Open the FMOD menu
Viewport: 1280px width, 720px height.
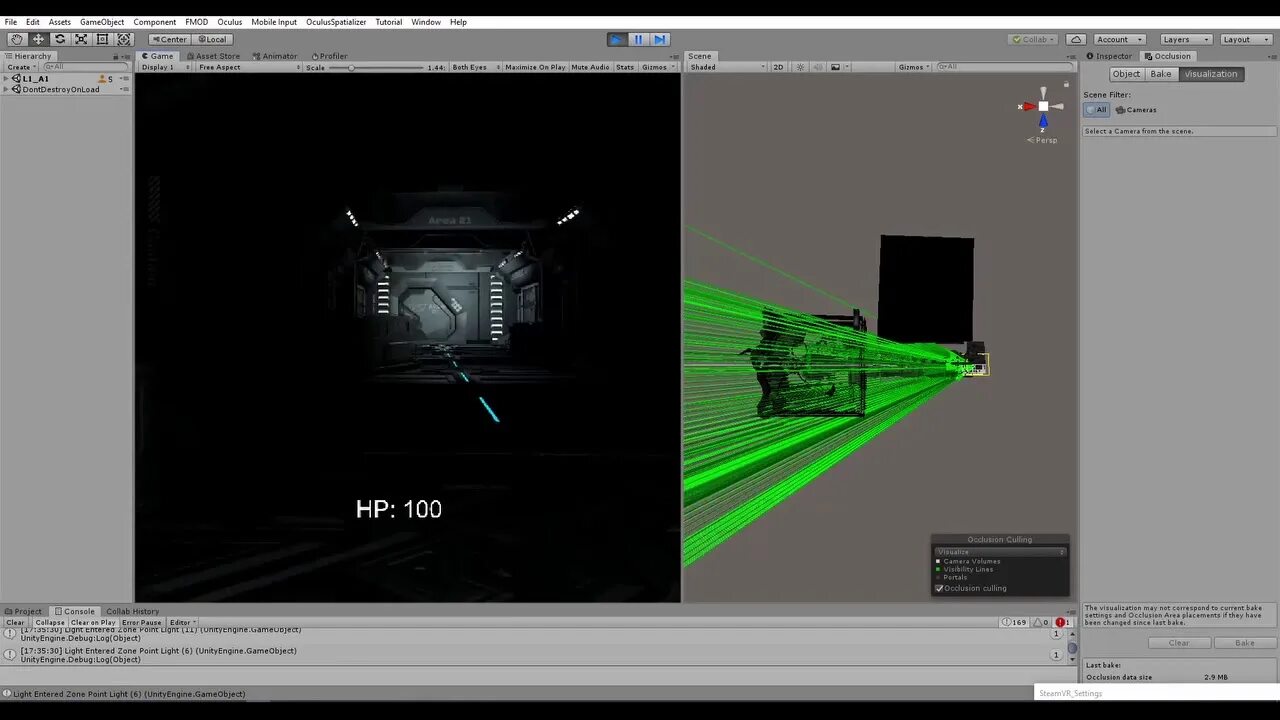(196, 22)
